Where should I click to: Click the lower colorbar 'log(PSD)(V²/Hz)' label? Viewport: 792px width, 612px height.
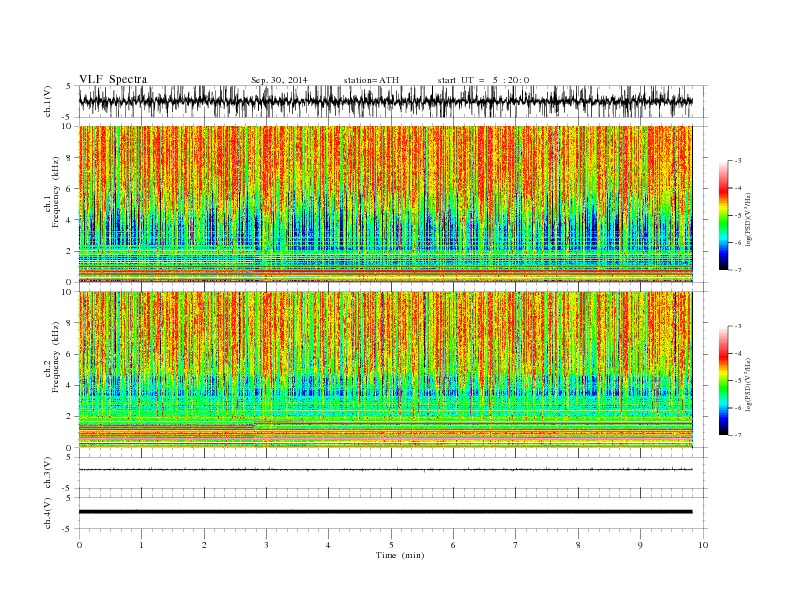[749, 384]
